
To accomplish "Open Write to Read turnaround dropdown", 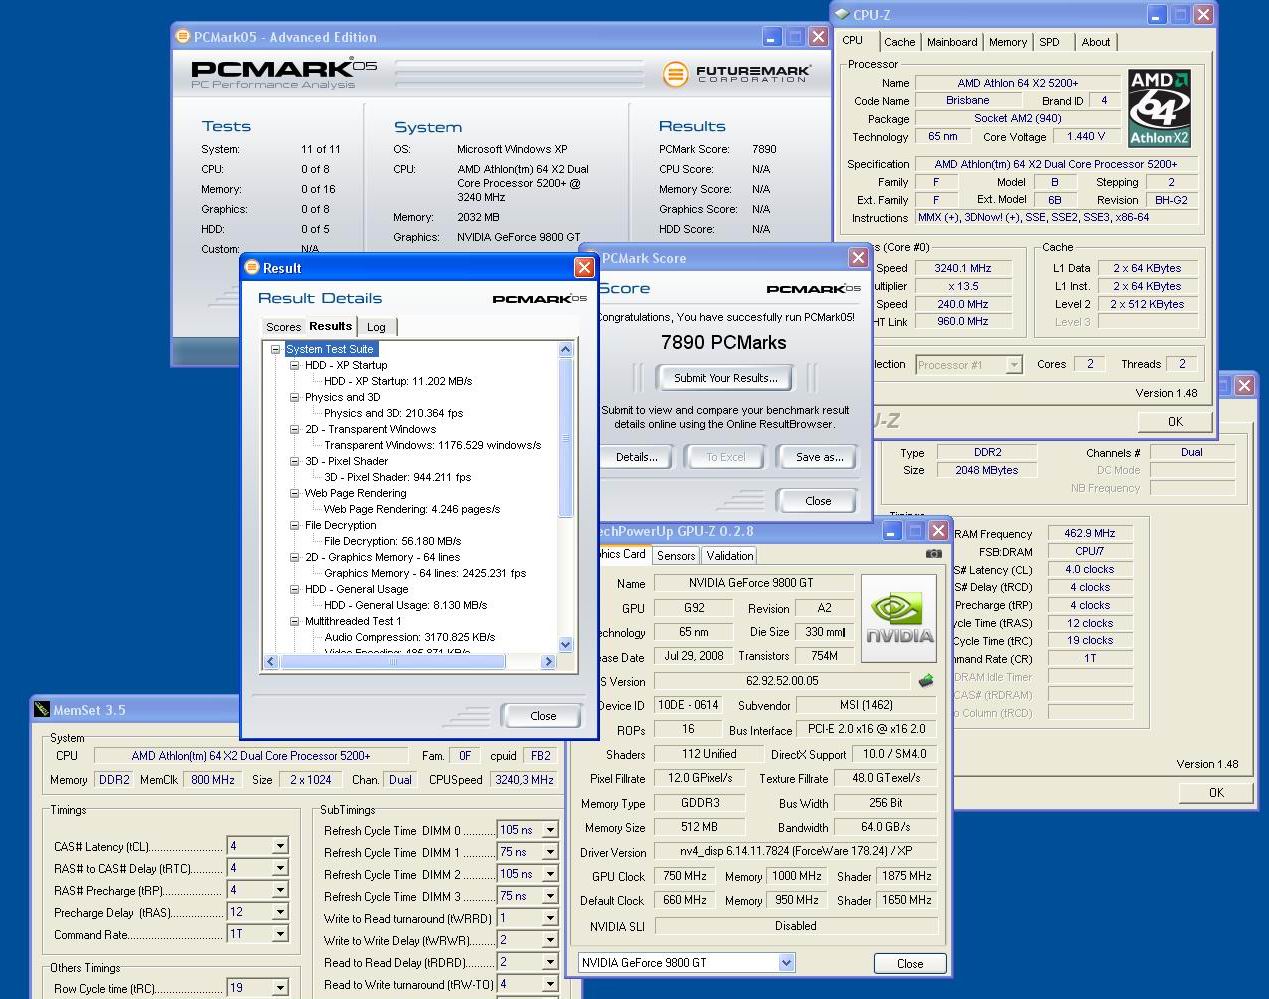I will (549, 918).
